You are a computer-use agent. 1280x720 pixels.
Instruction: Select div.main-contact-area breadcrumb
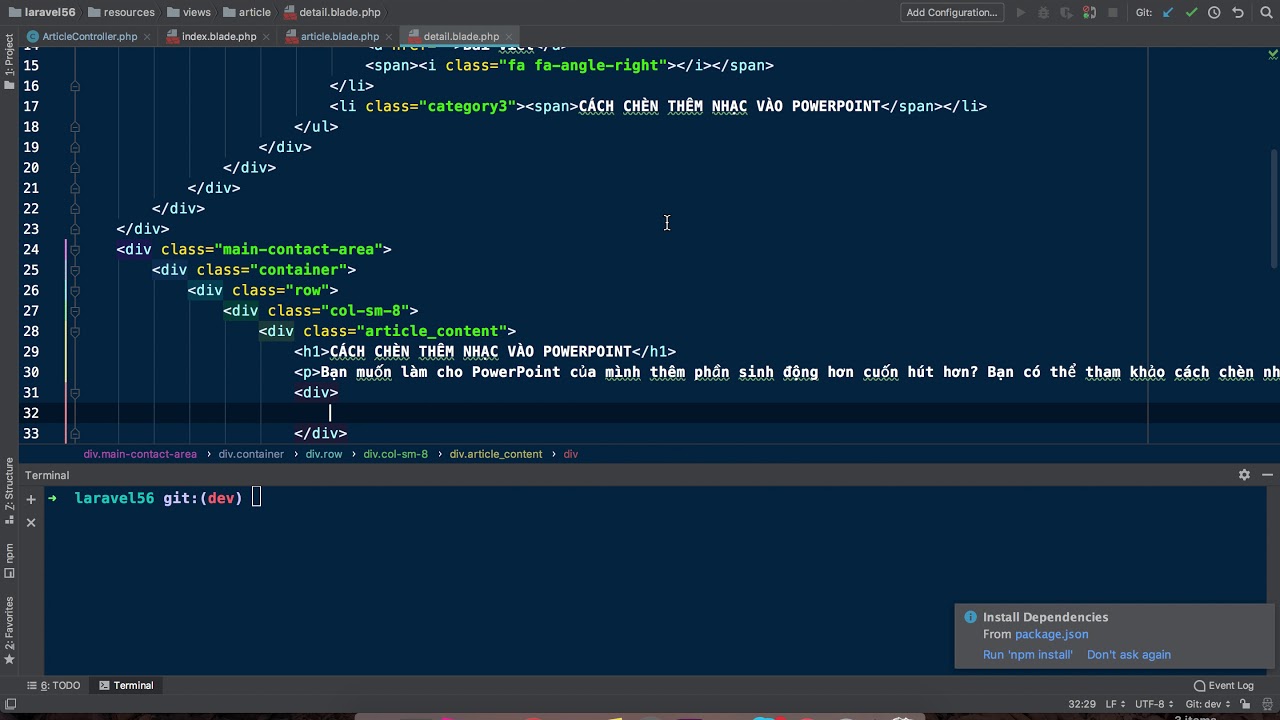140,454
